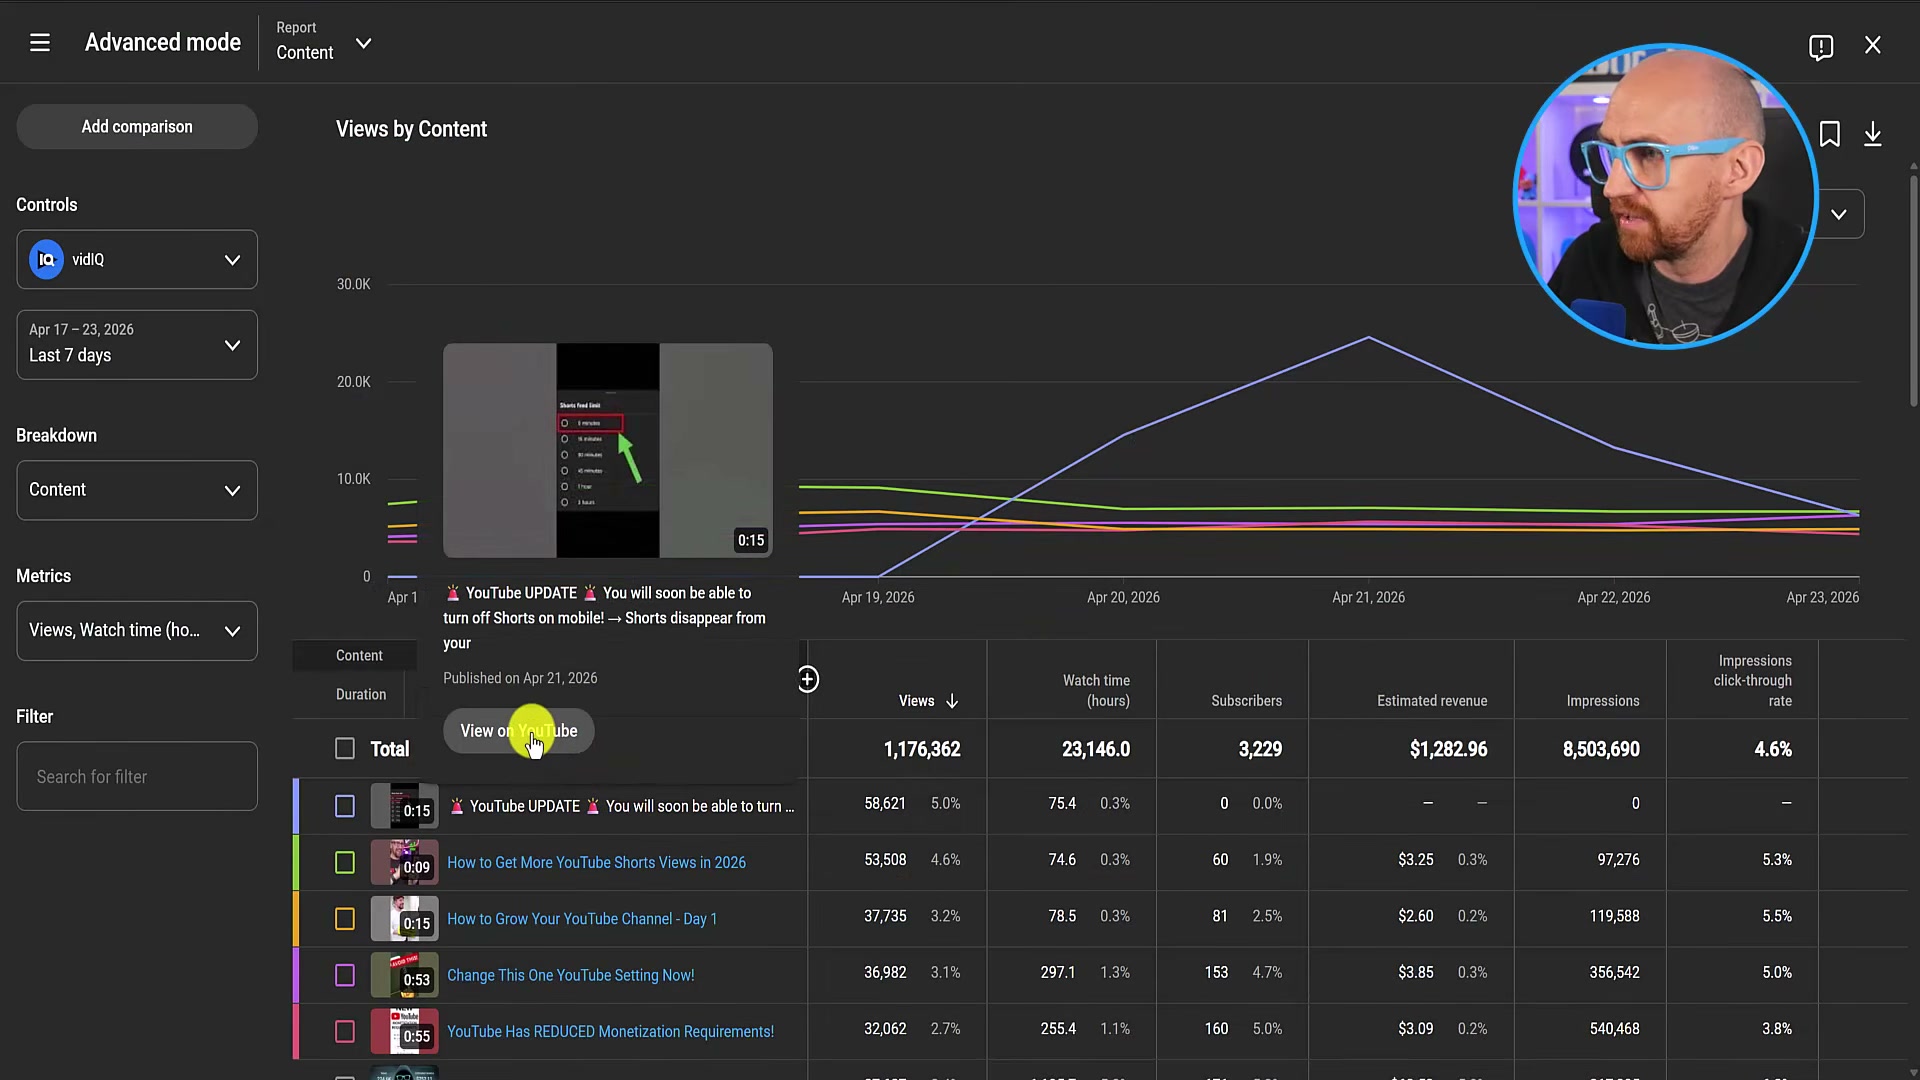Check the How to Grow Your Channel Day 1 checkbox
The height and width of the screenshot is (1080, 1920).
click(345, 919)
